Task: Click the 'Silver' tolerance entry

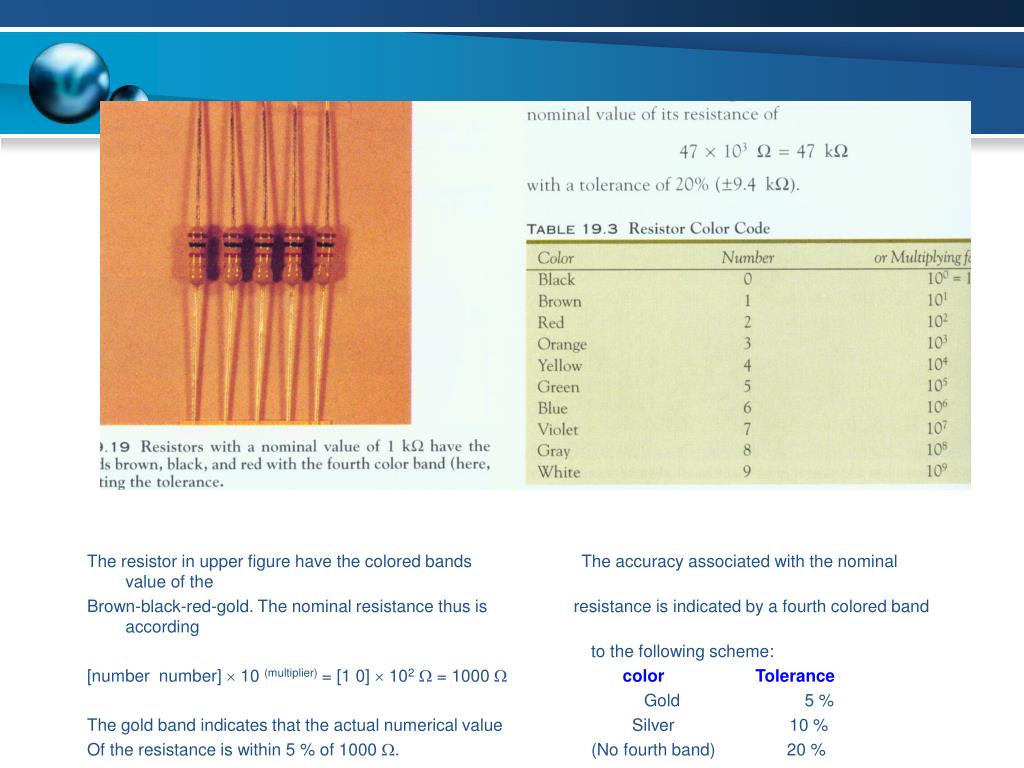Action: click(653, 726)
